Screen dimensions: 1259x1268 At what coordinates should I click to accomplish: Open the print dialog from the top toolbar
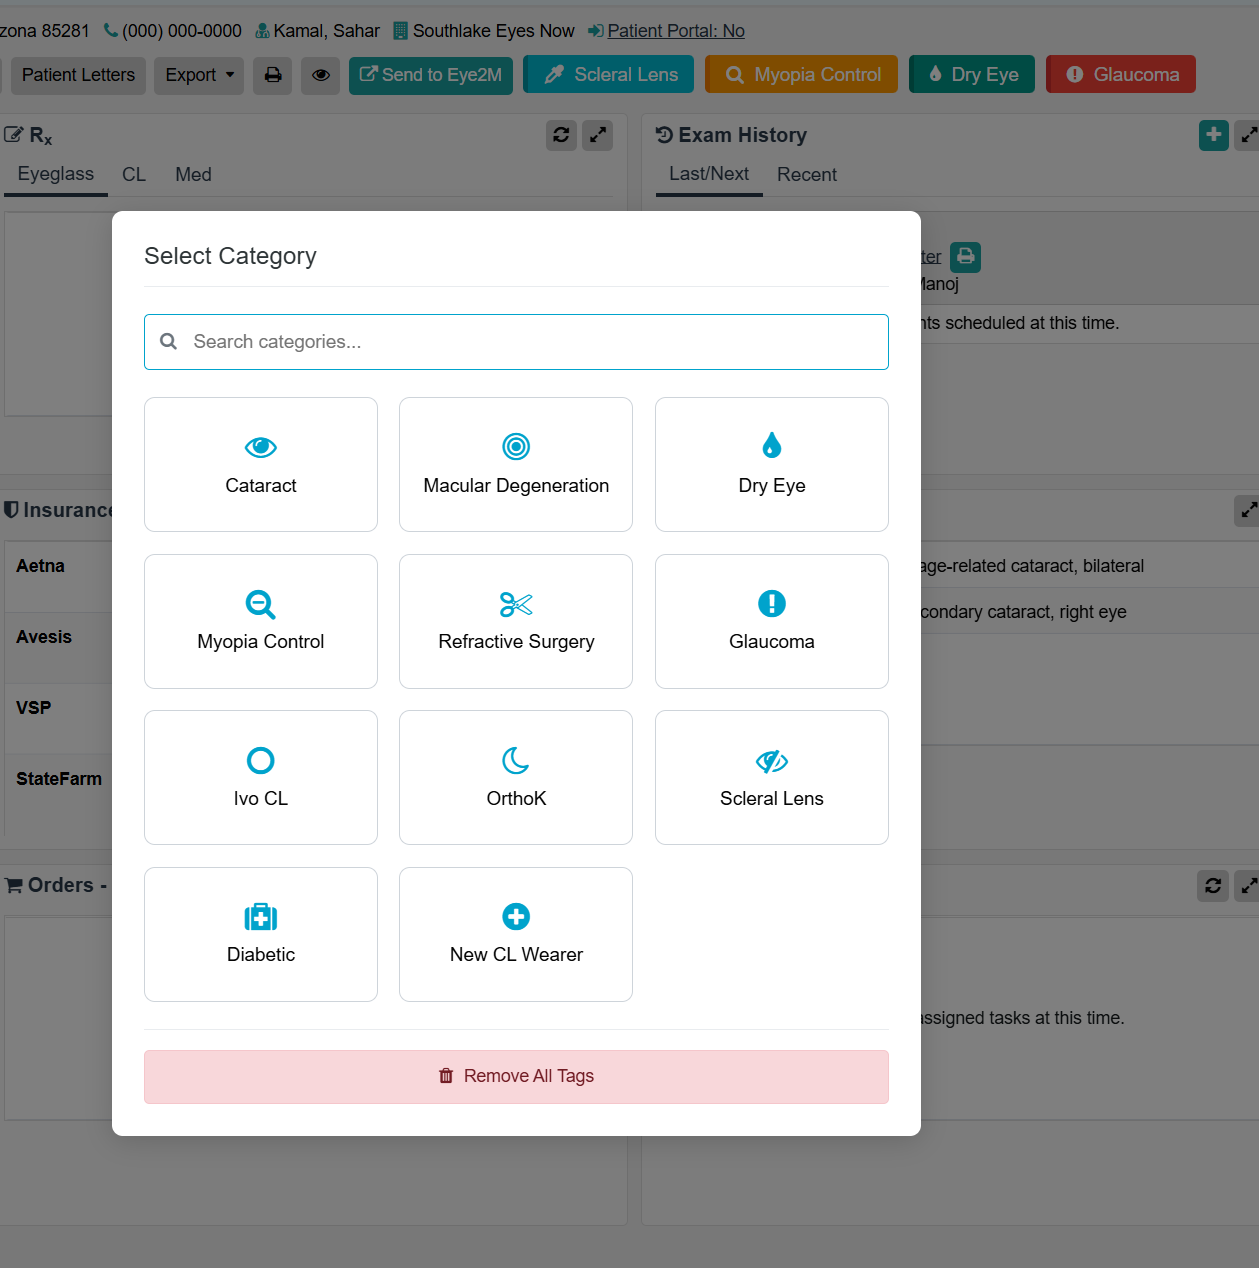[272, 75]
